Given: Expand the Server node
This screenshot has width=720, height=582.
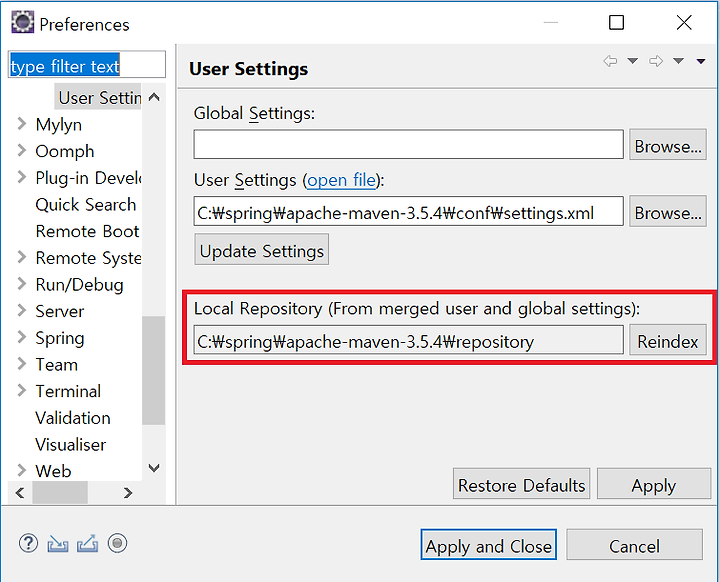Looking at the screenshot, I should (21, 310).
